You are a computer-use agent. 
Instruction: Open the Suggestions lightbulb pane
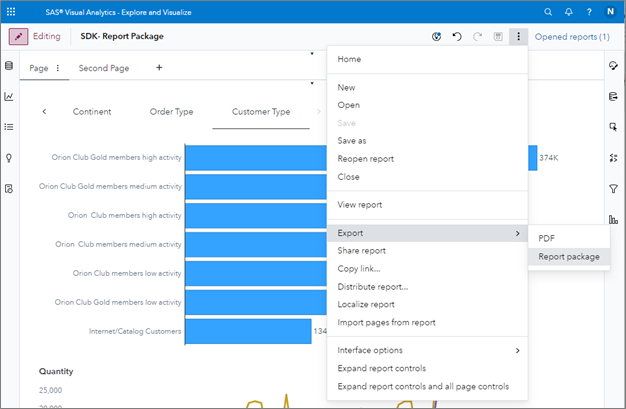[x=9, y=158]
